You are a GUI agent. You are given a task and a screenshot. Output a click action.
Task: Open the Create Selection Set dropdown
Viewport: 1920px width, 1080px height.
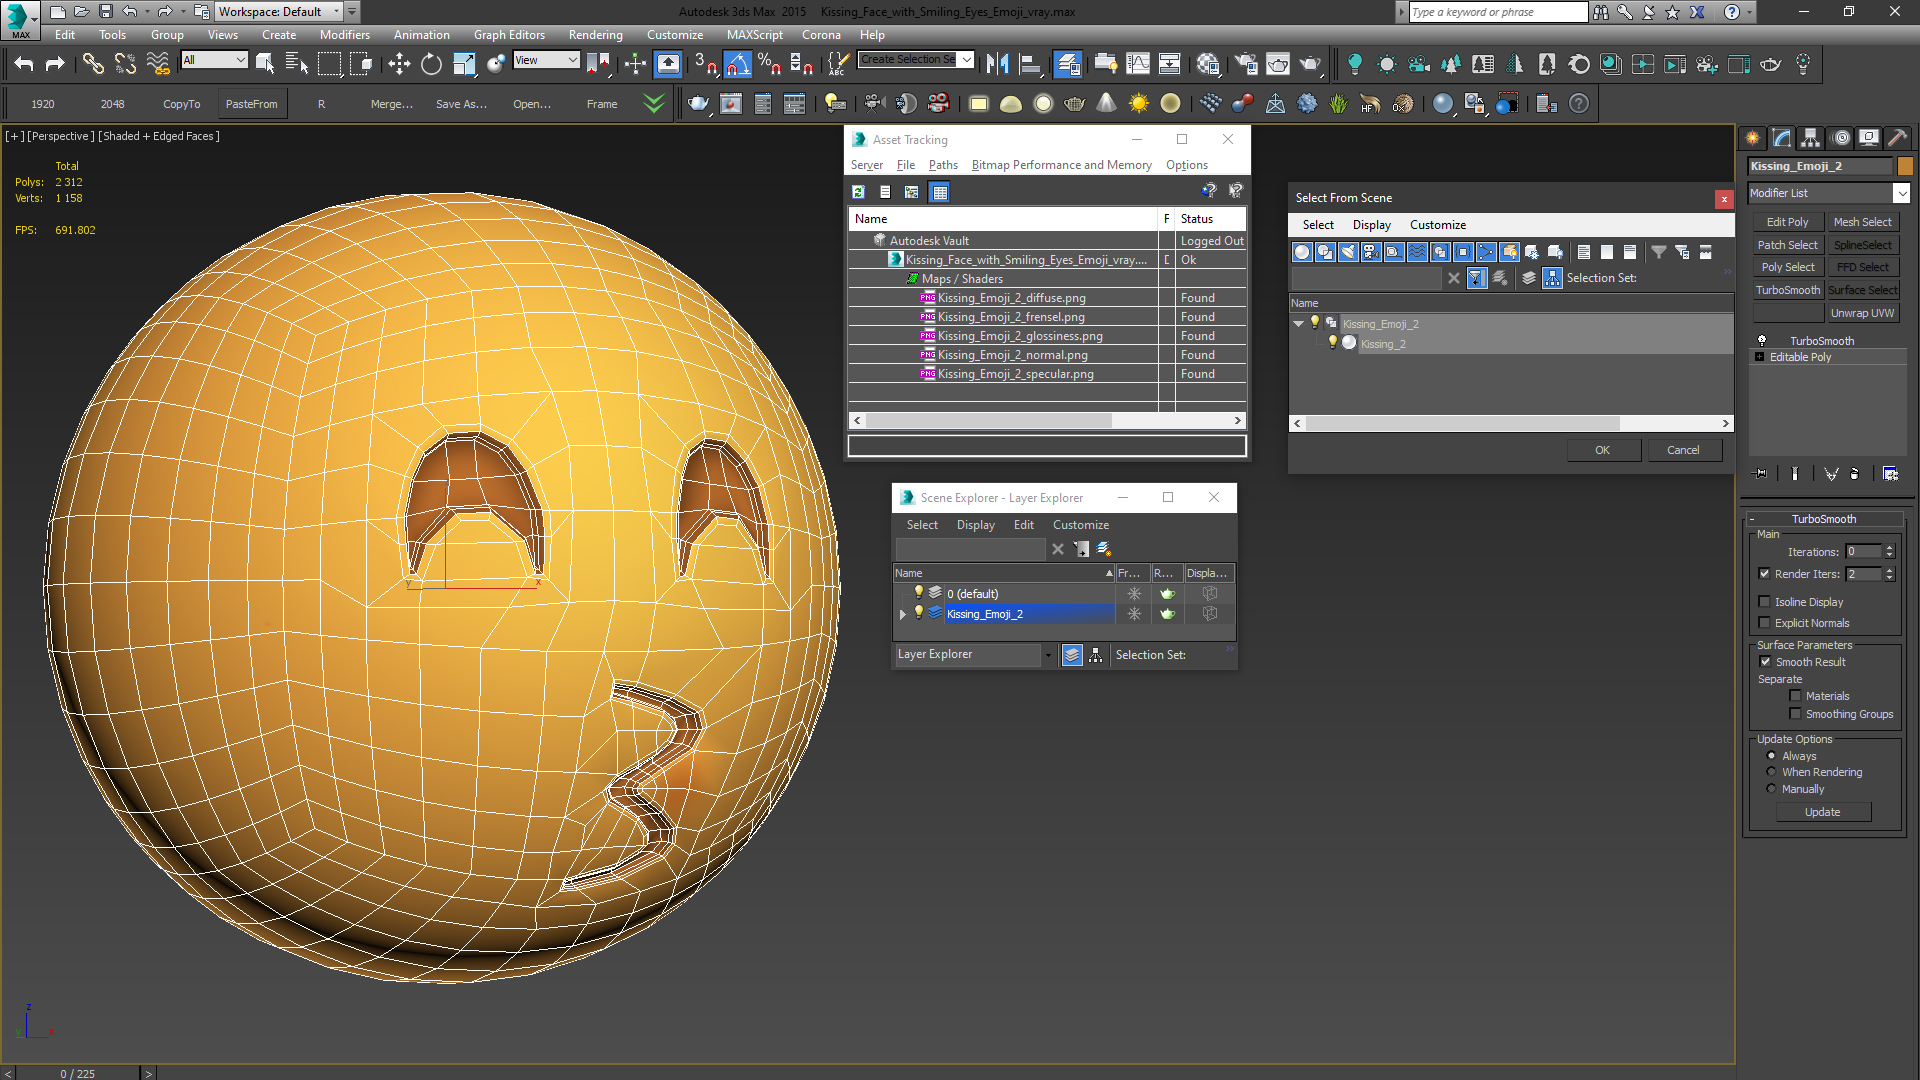(x=966, y=60)
